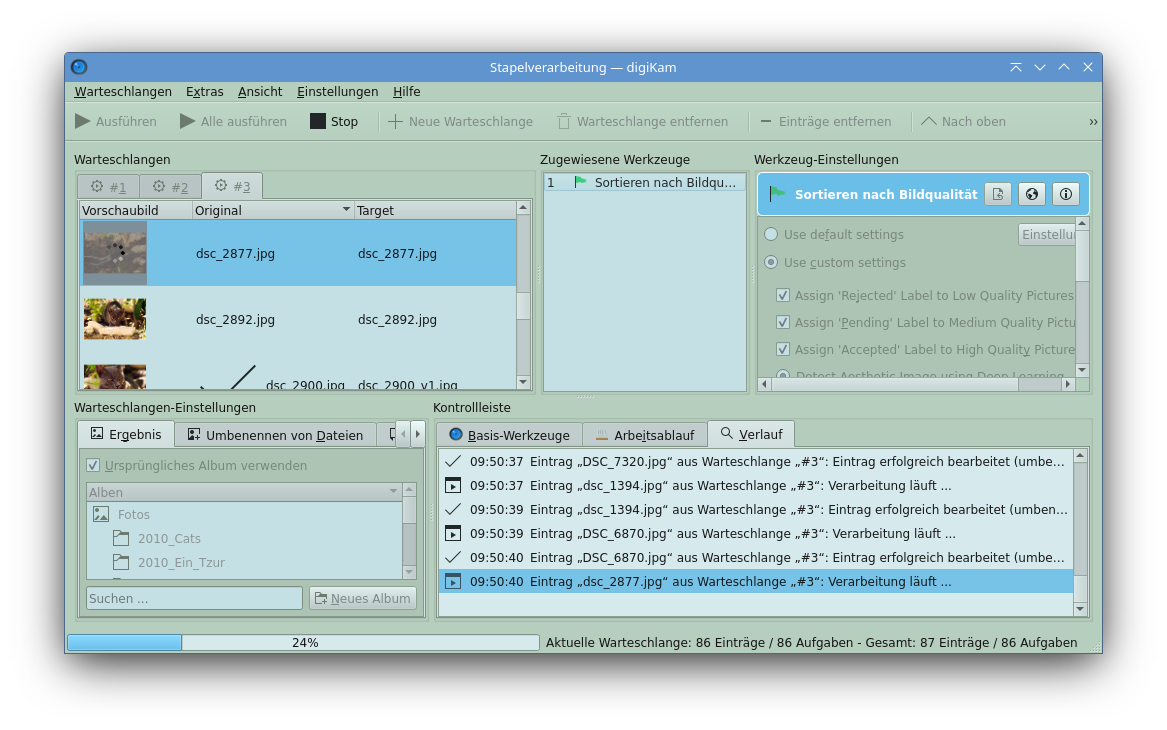Select Use custom settings radio button

(771, 262)
